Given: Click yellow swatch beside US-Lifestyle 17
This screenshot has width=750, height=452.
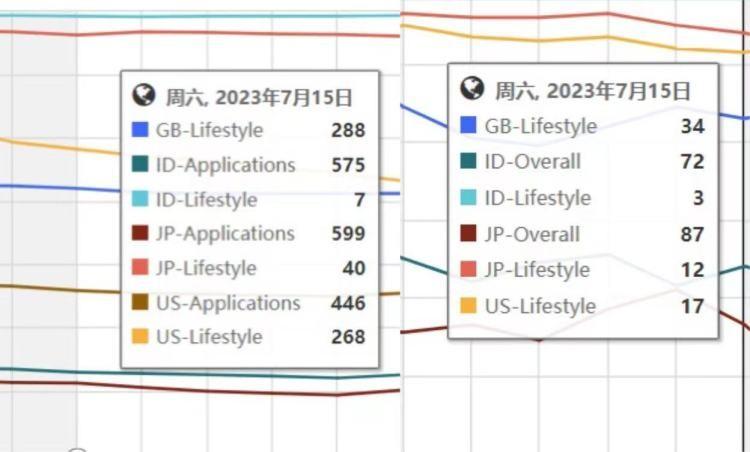Looking at the screenshot, I should (x=468, y=307).
